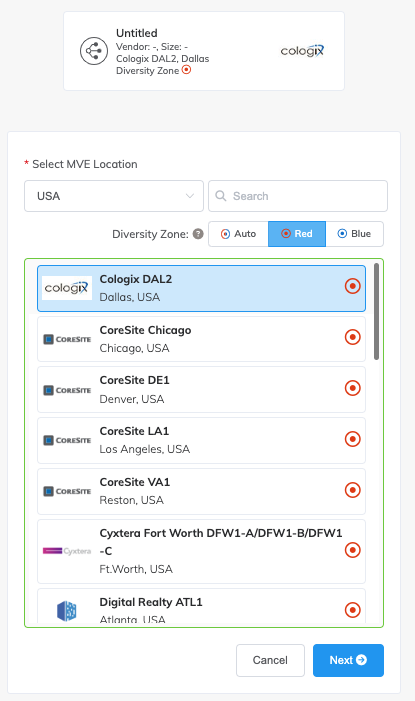Select the Red diversity zone option
This screenshot has width=415, height=701.
(297, 234)
